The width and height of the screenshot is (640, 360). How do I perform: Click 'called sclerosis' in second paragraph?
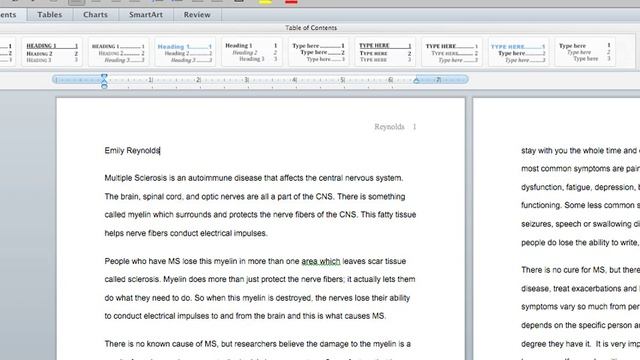pos(132,279)
